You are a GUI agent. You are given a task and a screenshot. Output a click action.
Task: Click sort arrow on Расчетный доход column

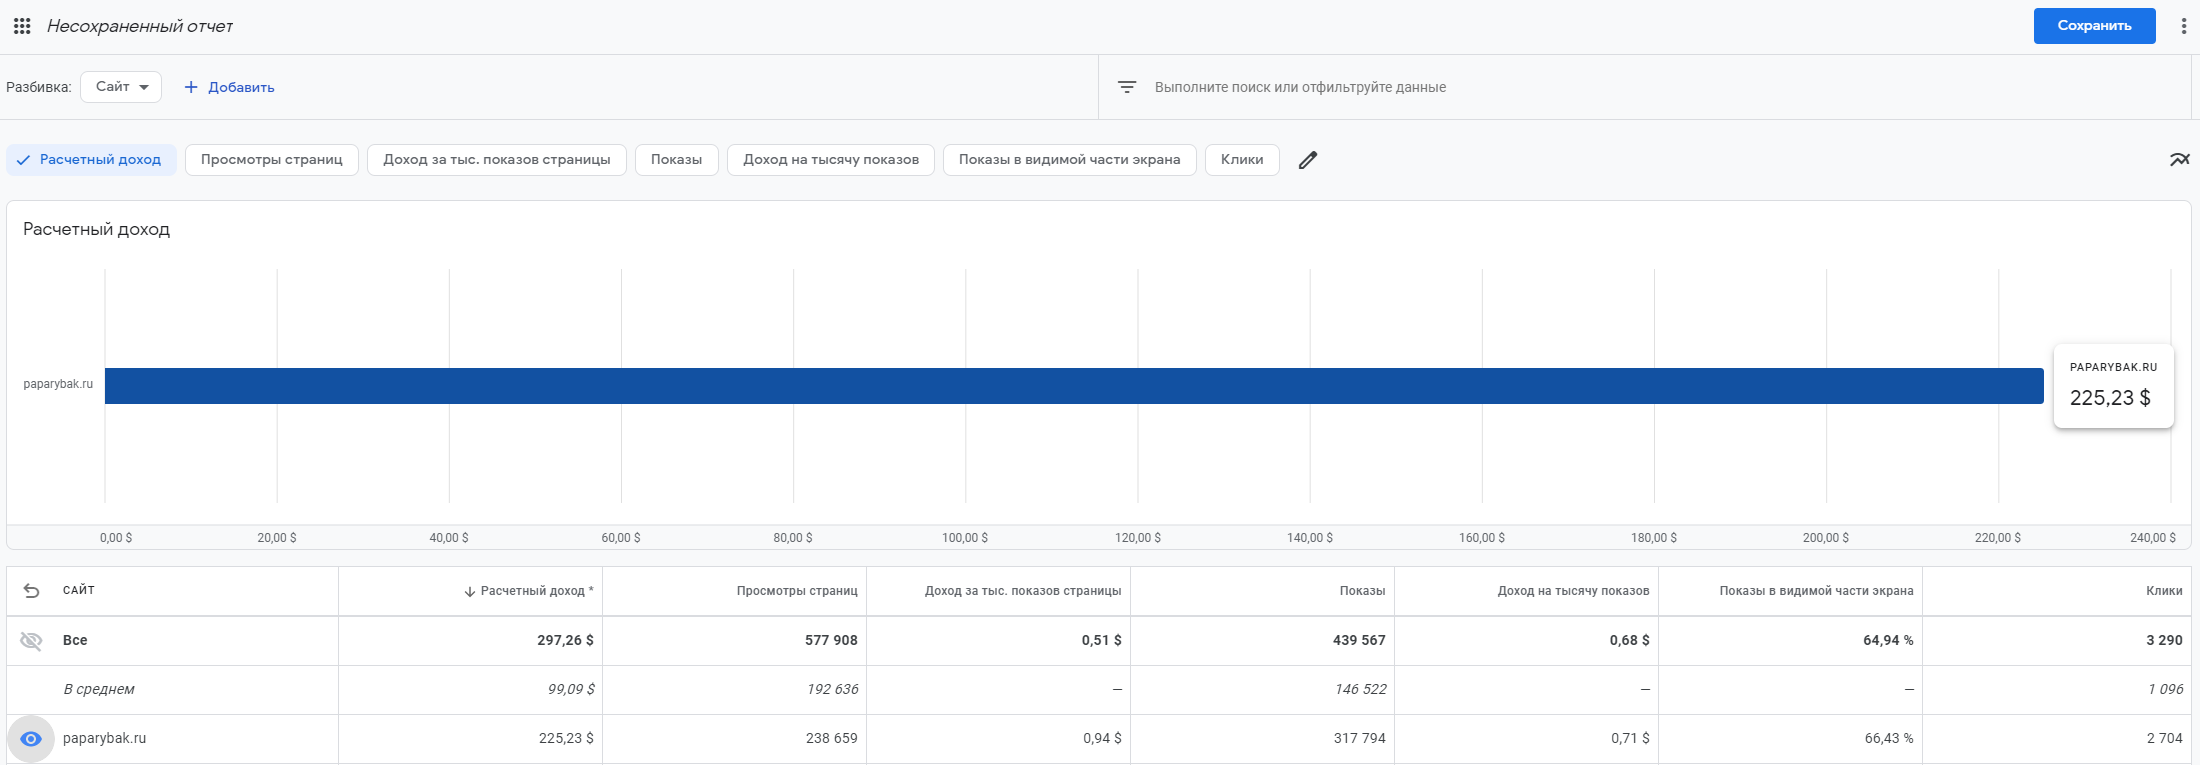tap(469, 592)
